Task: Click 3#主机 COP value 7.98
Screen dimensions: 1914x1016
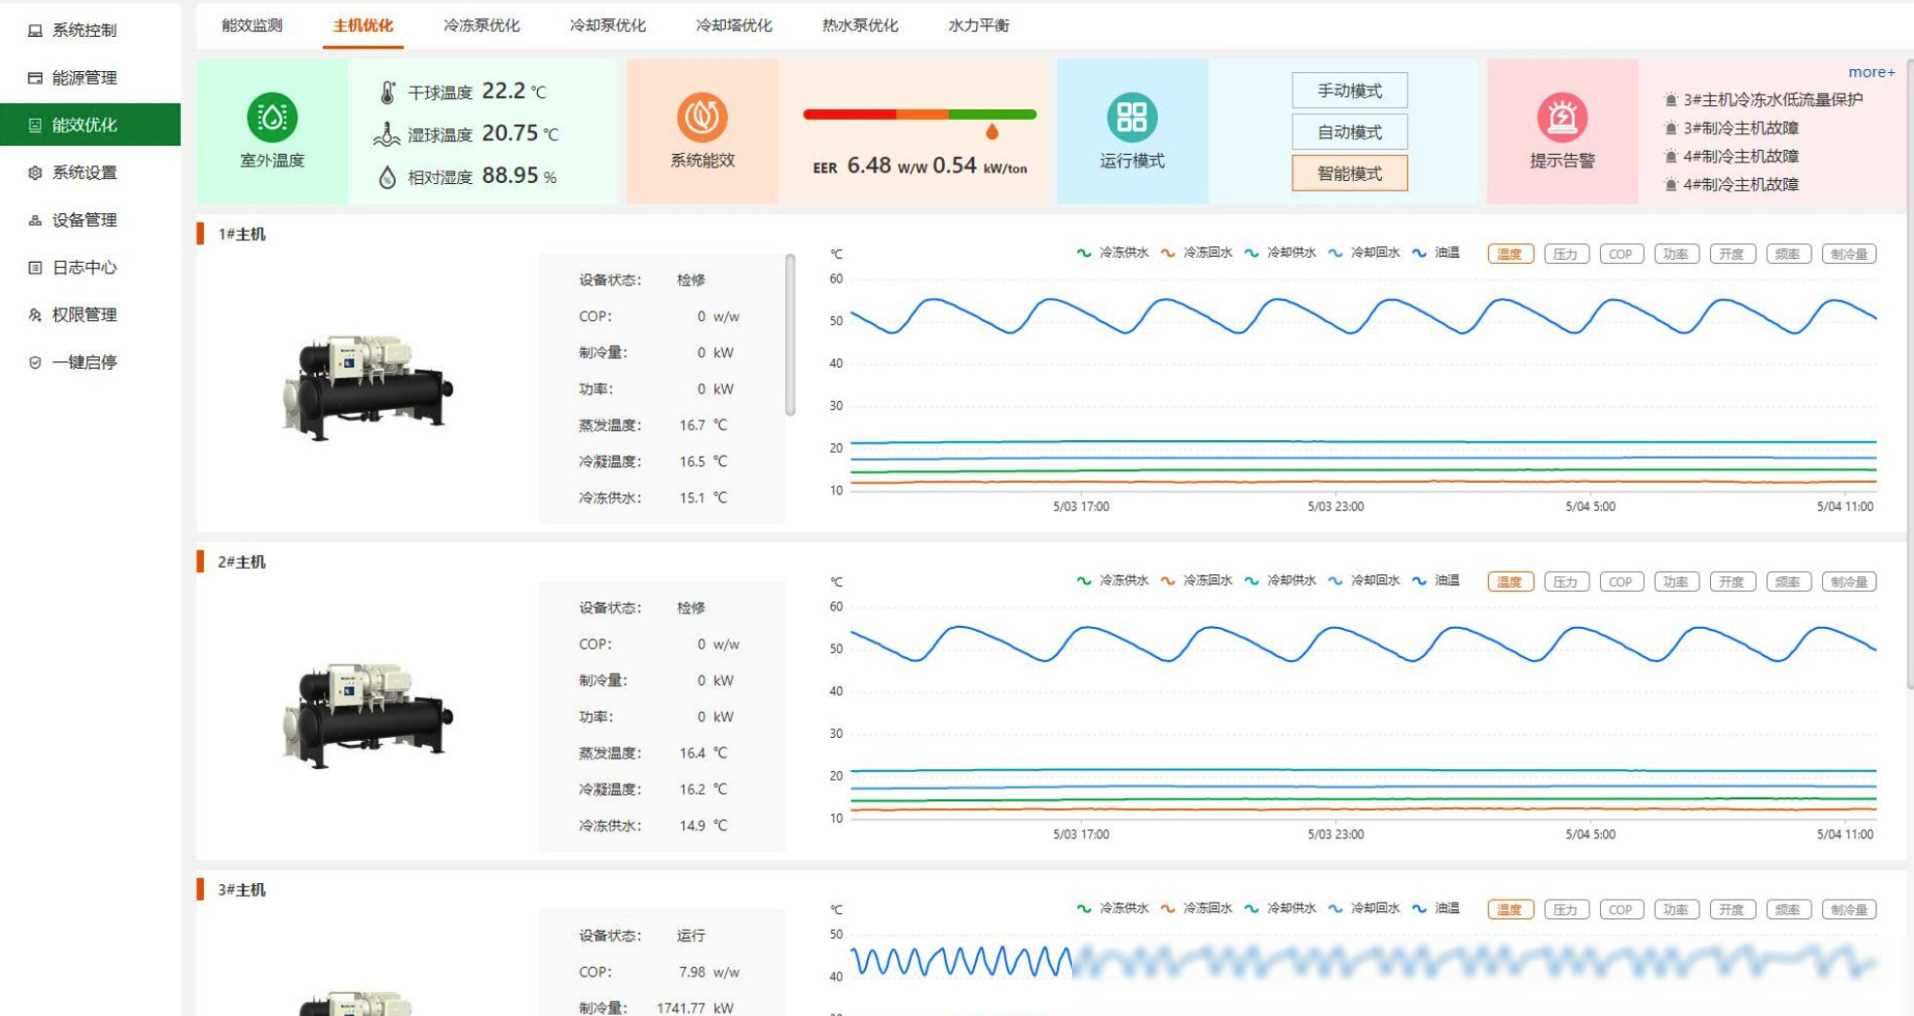Action: click(692, 972)
